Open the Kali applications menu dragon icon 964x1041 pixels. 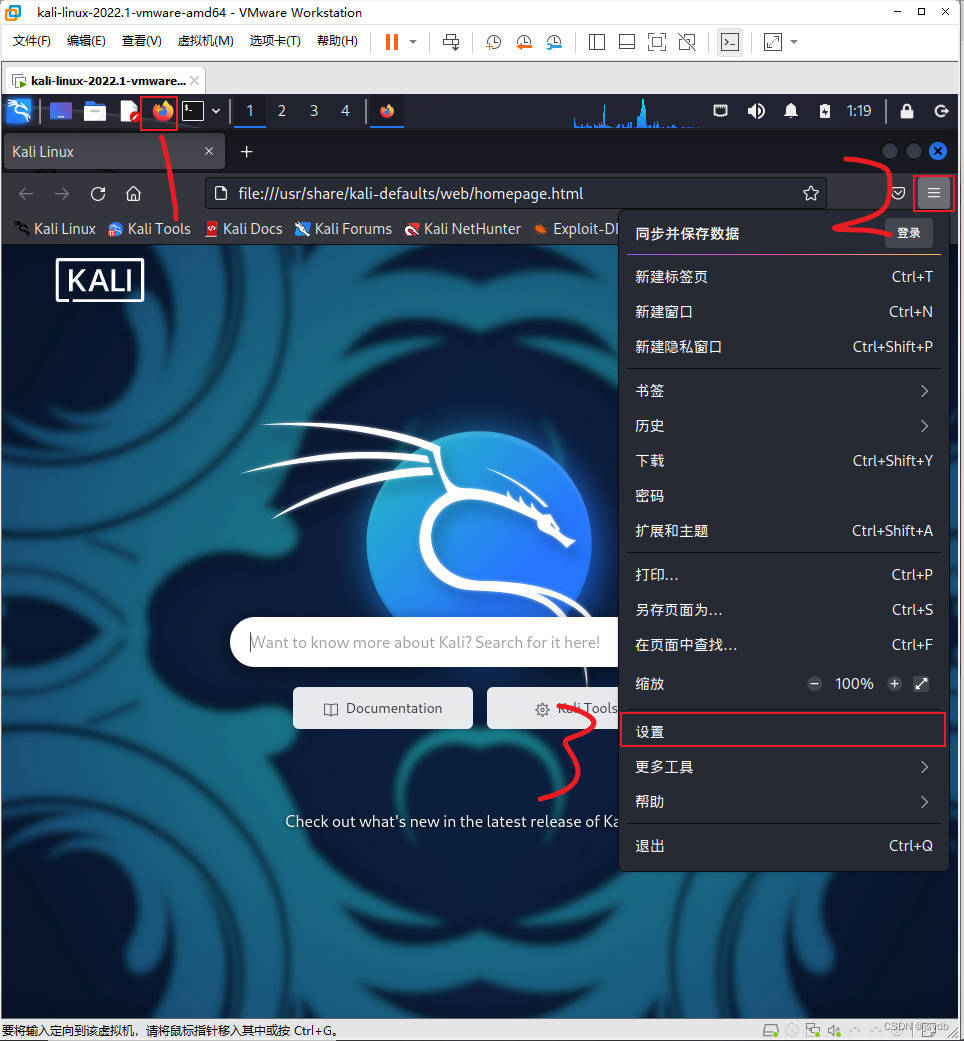pos(18,111)
